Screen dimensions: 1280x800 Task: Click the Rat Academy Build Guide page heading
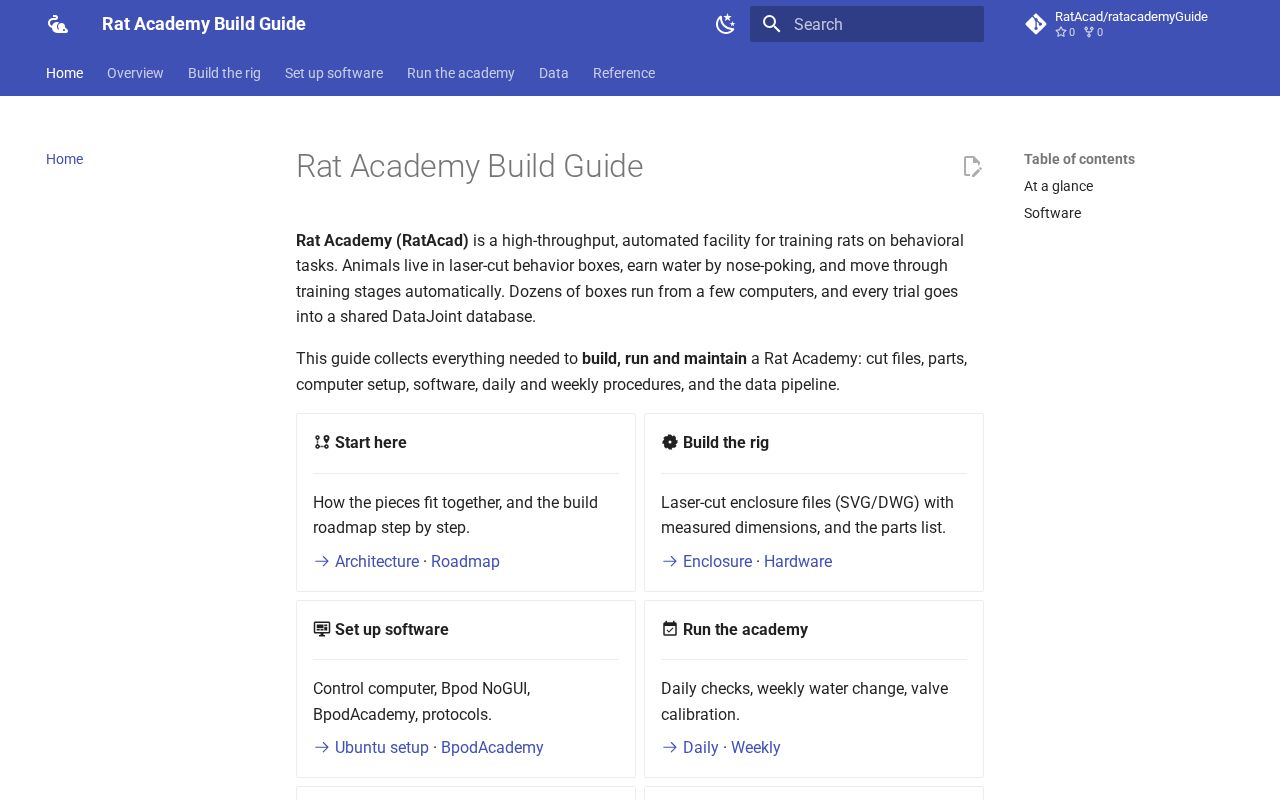[469, 166]
